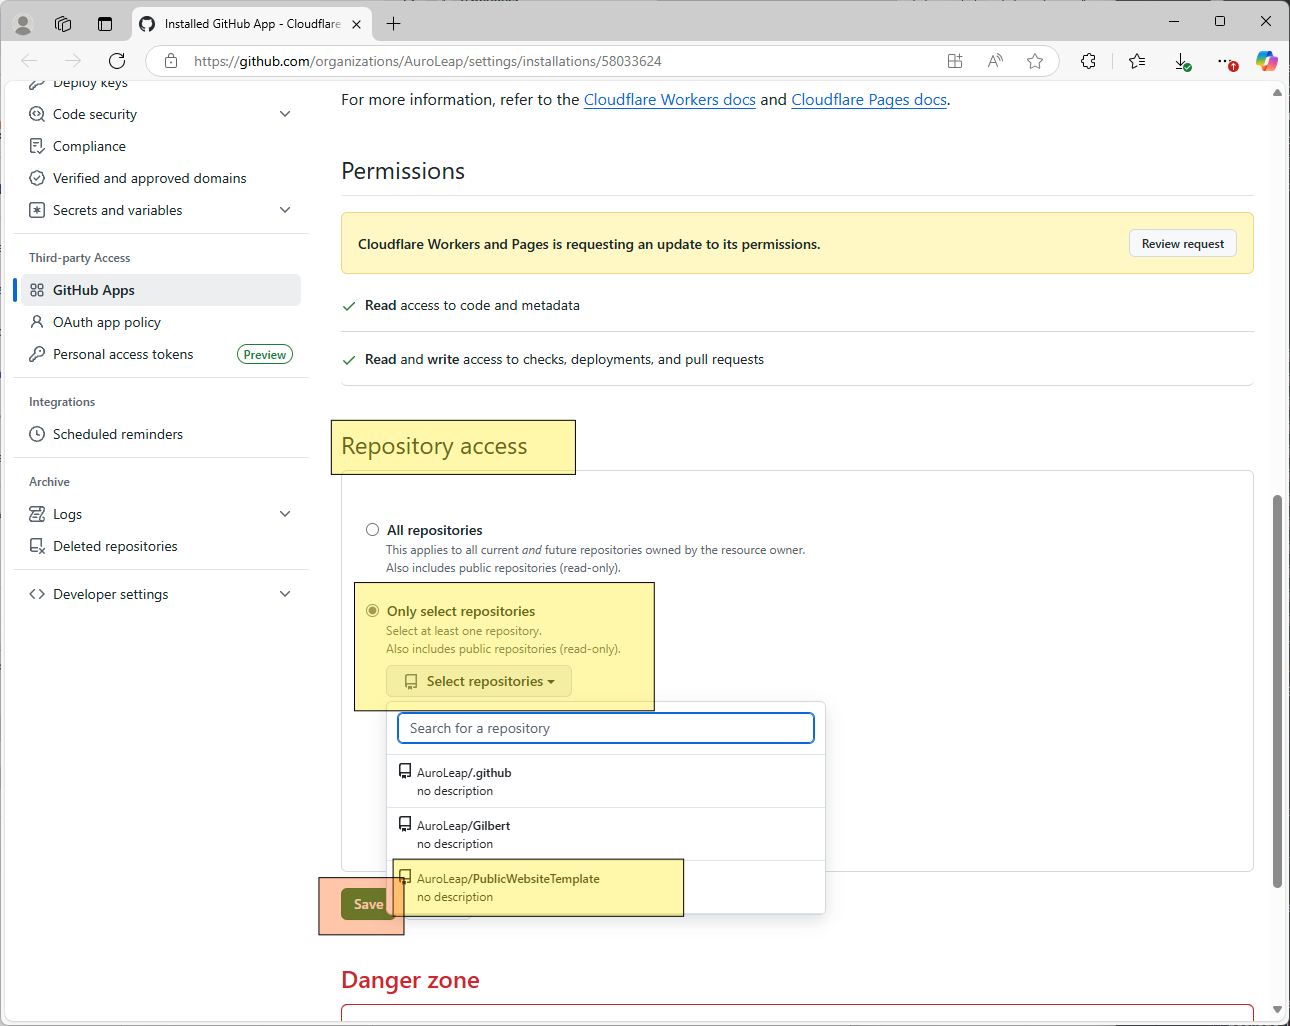Click the Read aloud icon in address bar
1290x1026 pixels.
pyautogui.click(x=995, y=61)
